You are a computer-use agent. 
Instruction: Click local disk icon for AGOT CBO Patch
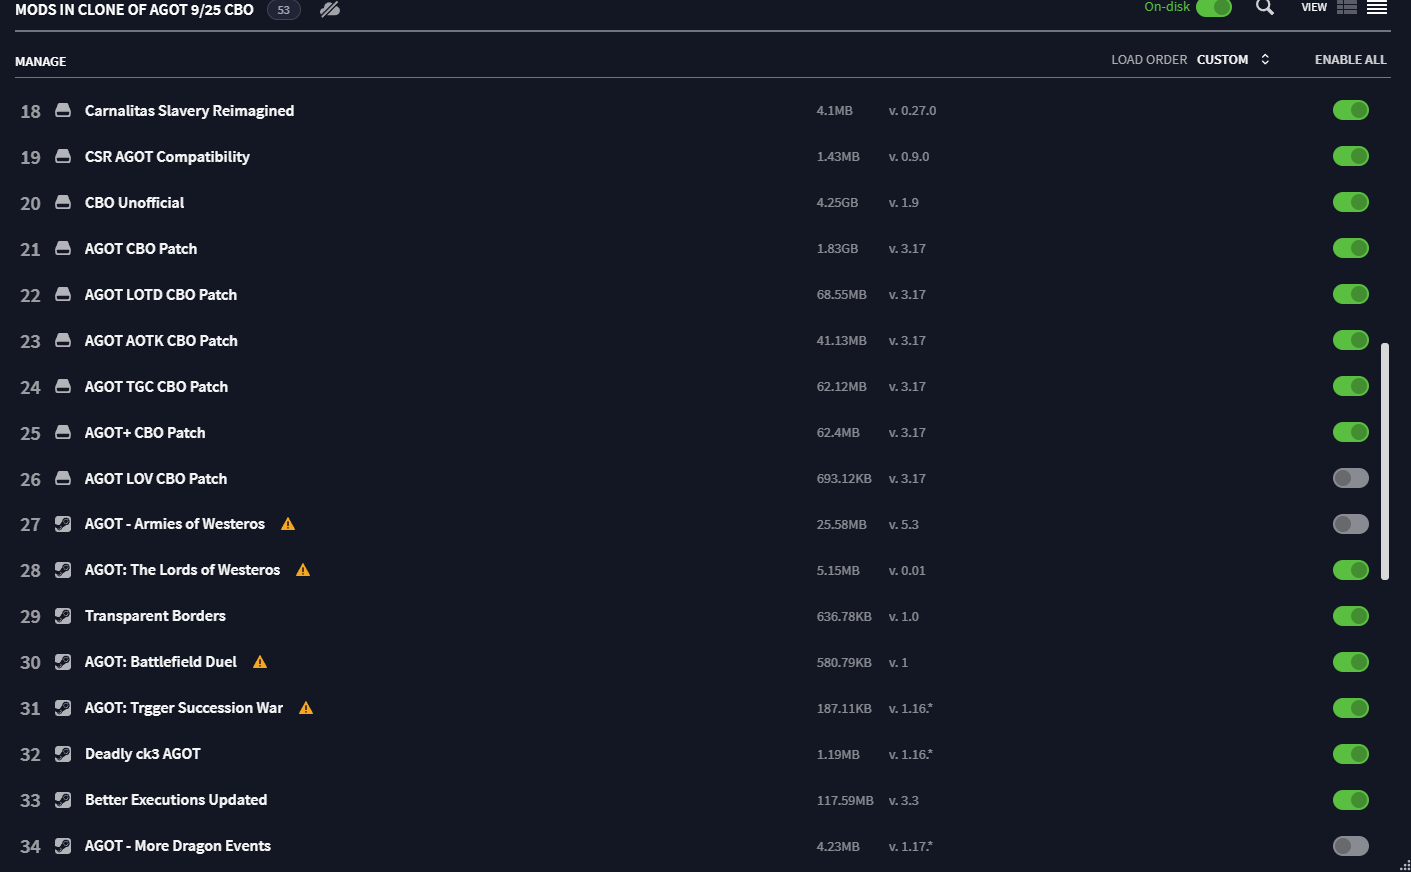click(63, 248)
